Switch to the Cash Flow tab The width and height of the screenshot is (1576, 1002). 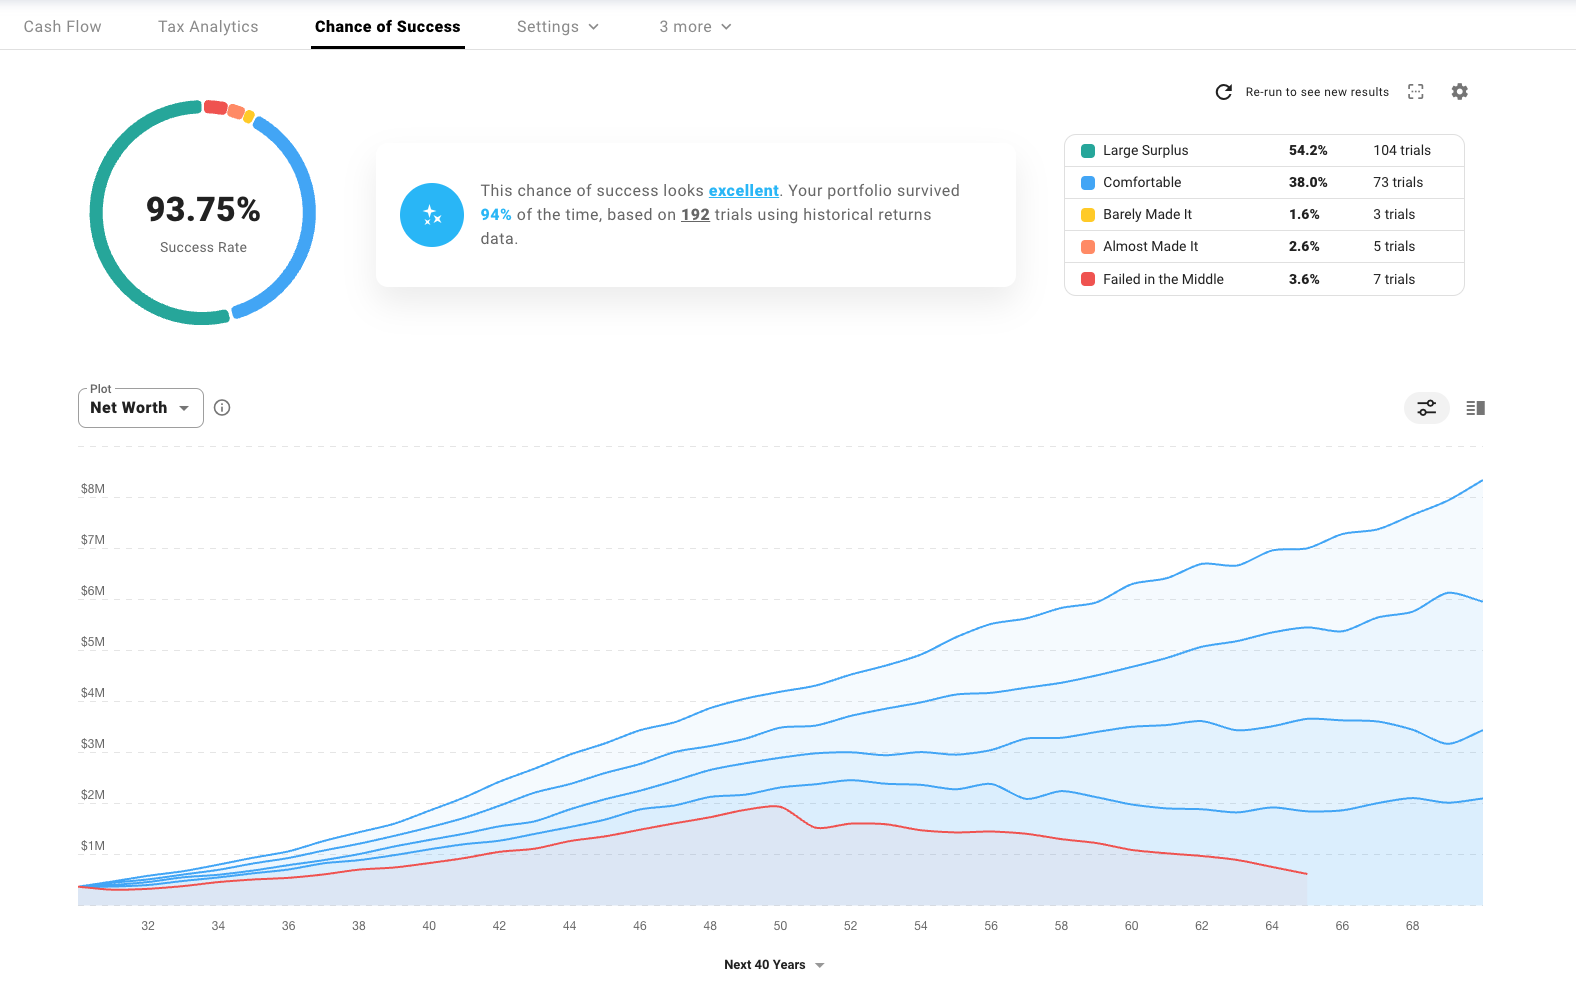[63, 27]
